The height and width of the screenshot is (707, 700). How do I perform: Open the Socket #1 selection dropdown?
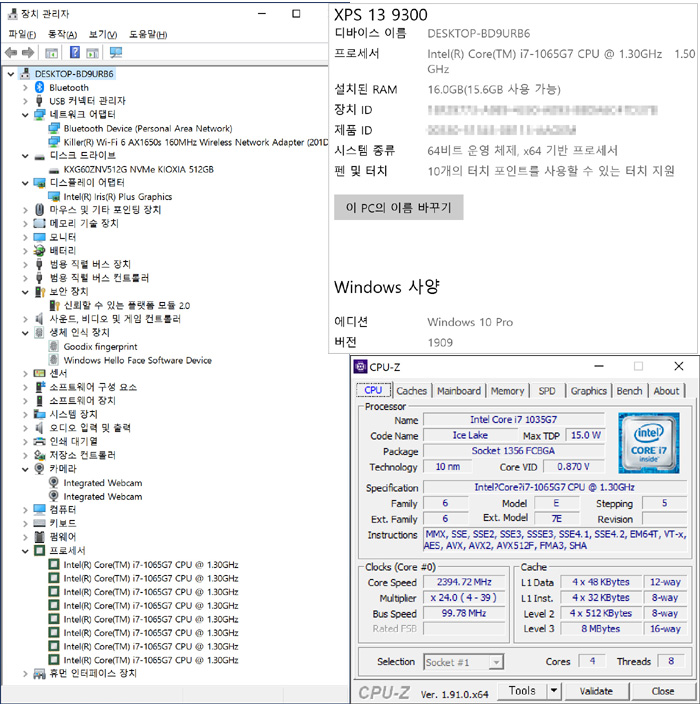496,662
